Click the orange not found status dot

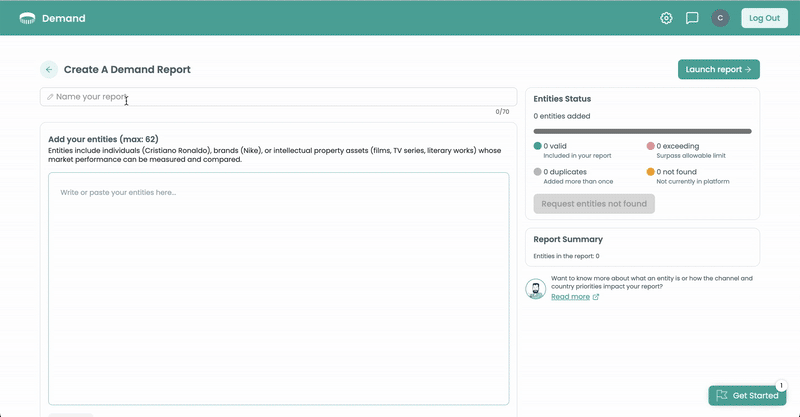(x=651, y=172)
